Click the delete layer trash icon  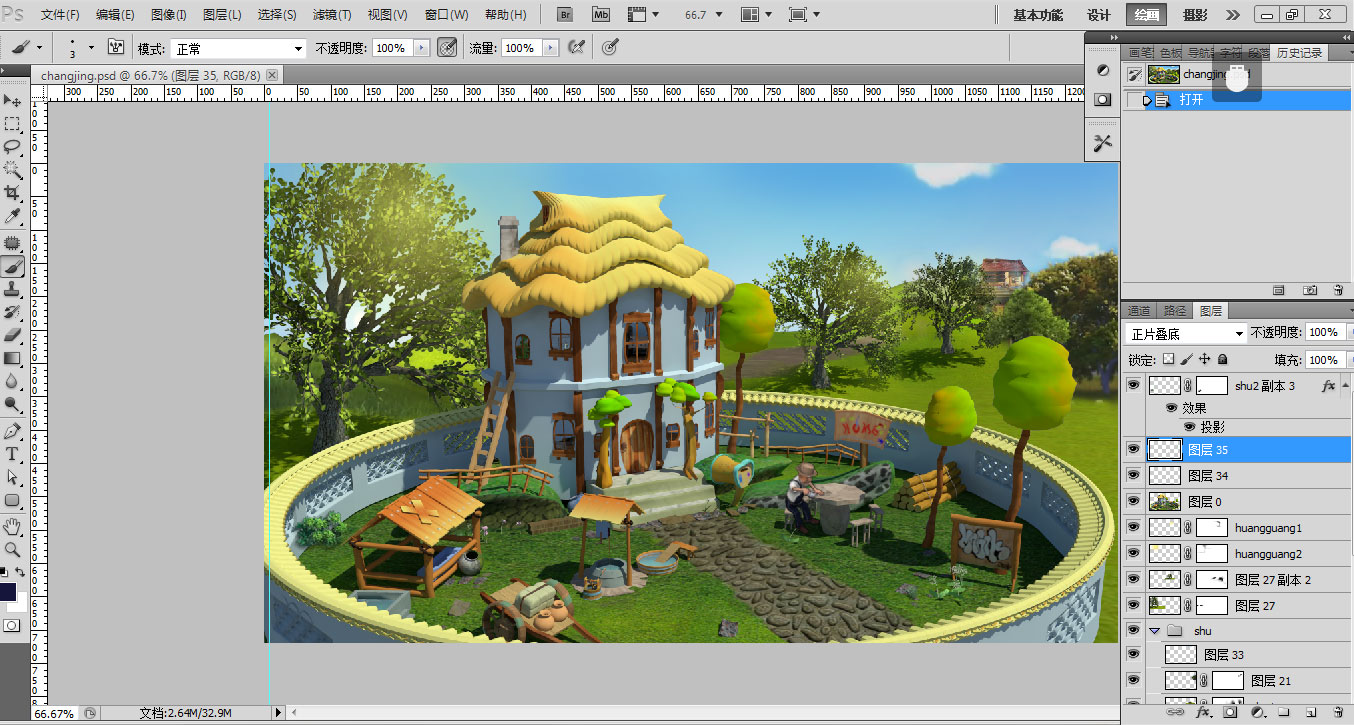(1337, 713)
